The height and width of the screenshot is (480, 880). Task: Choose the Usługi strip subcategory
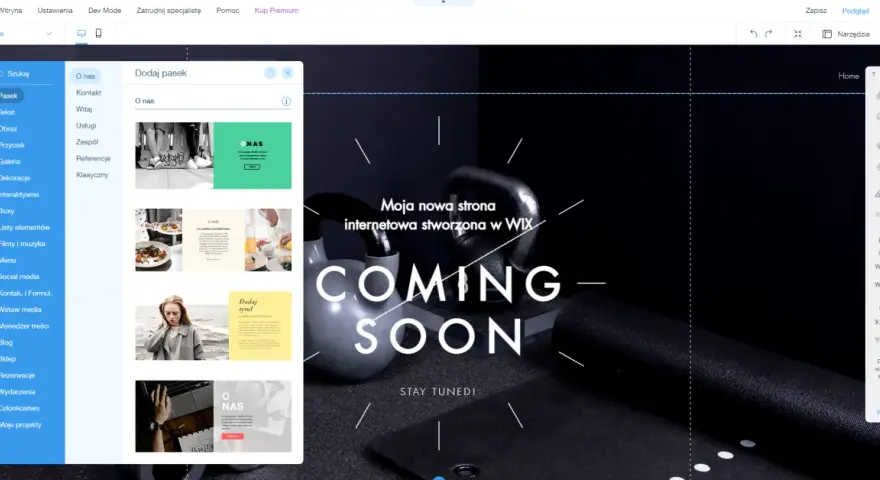(86, 126)
